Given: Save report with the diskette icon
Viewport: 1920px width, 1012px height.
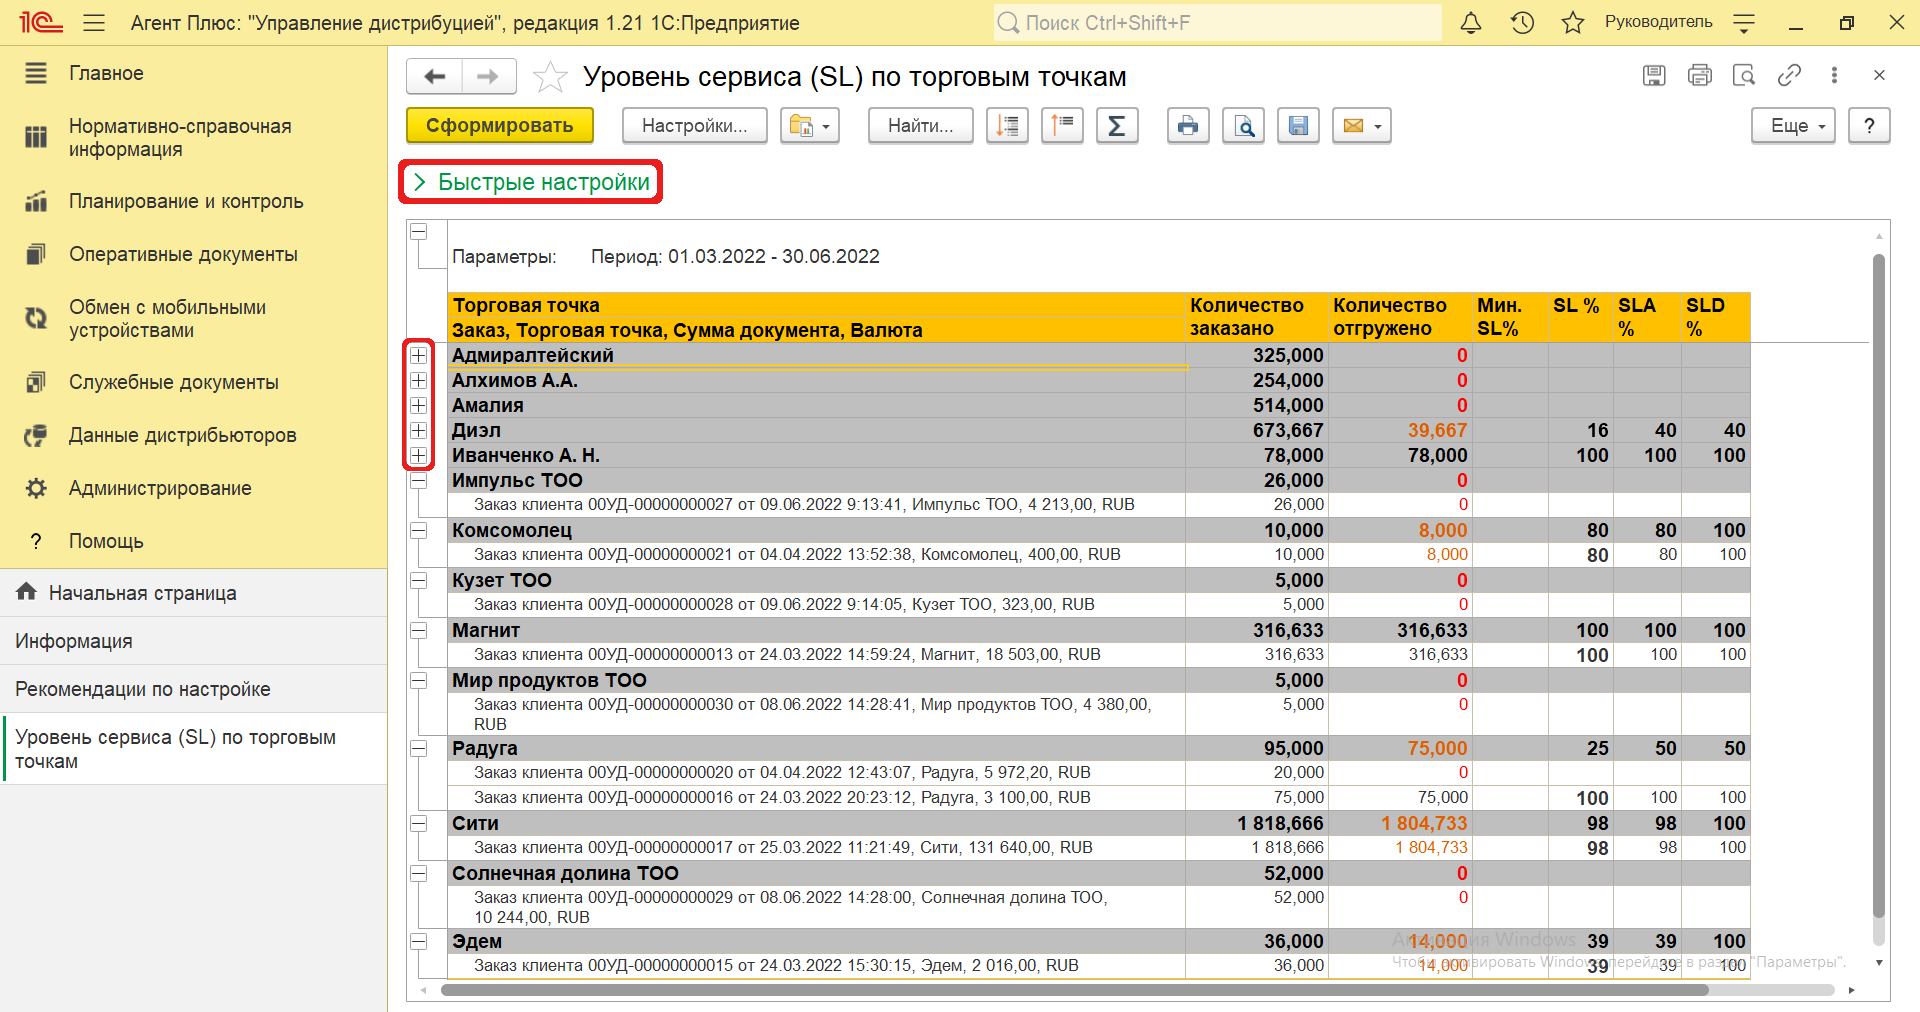Looking at the screenshot, I should [x=1298, y=125].
